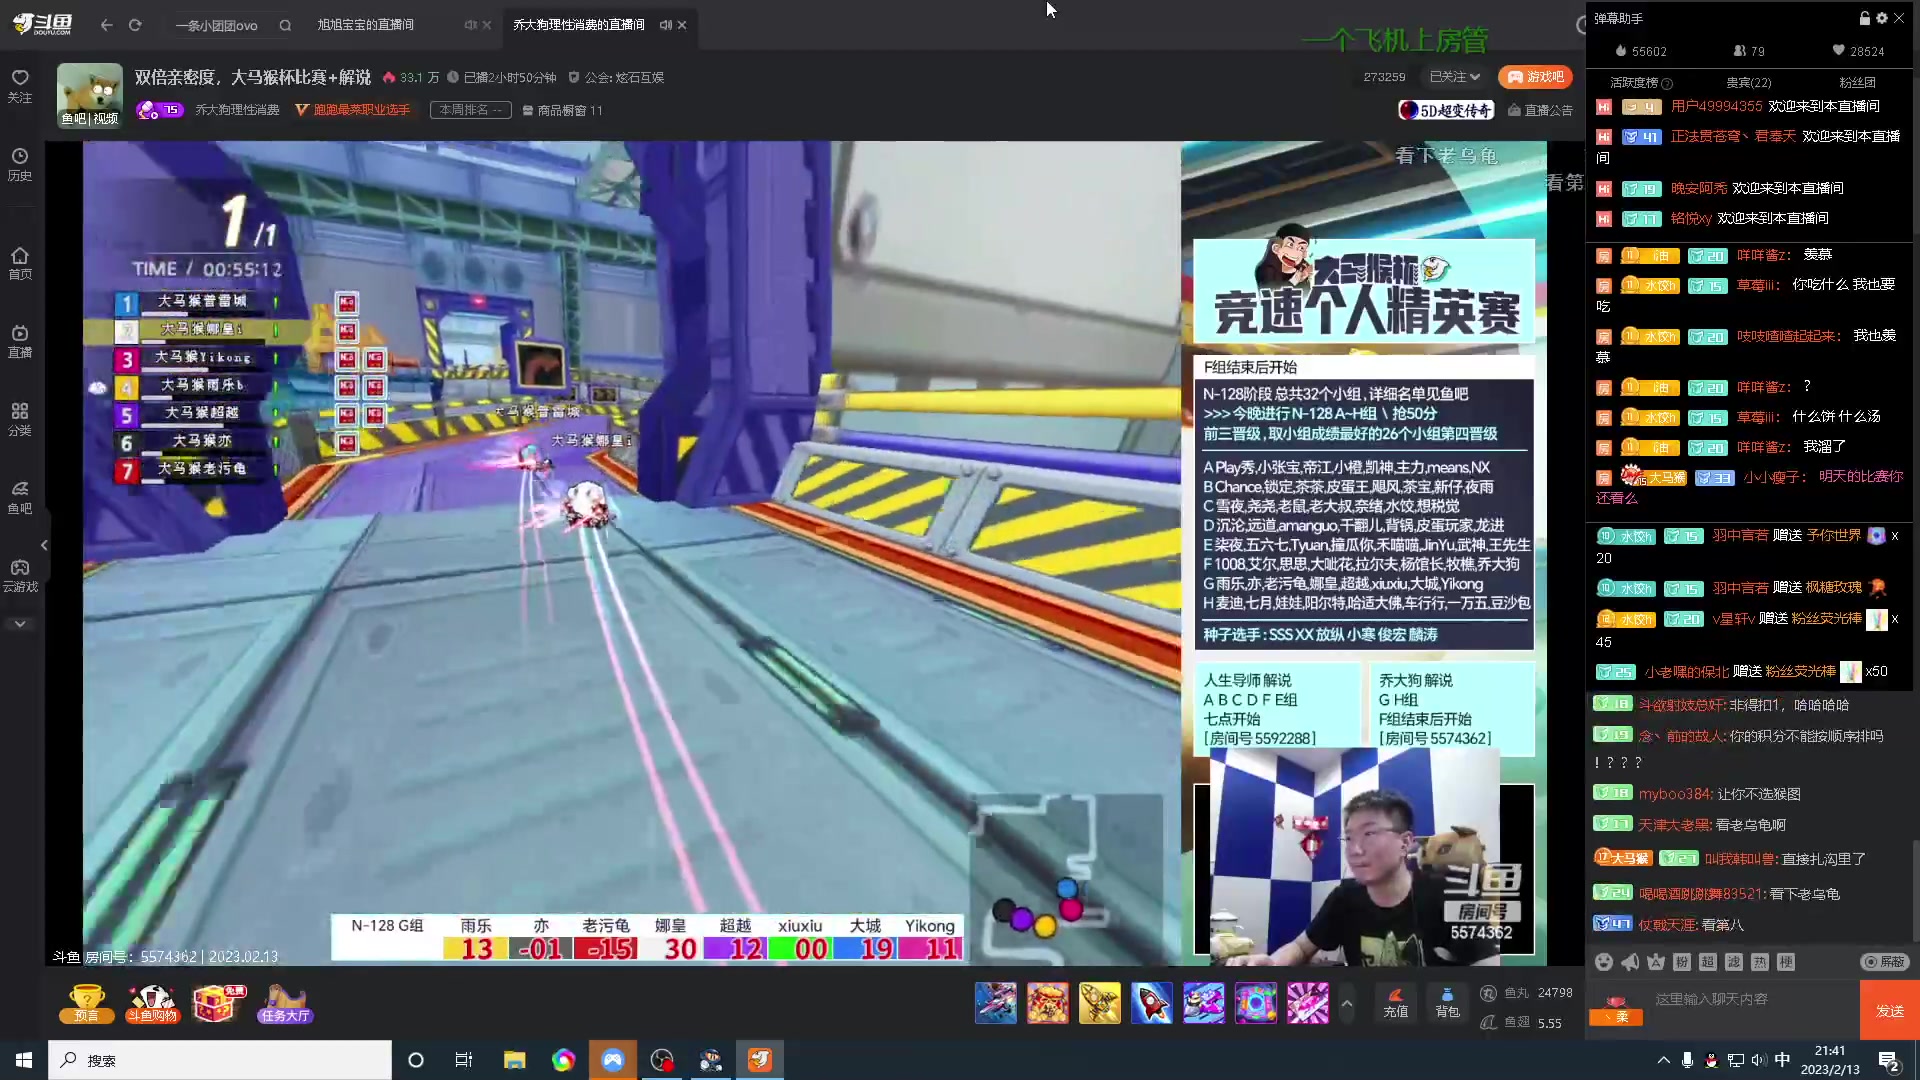This screenshot has height=1080, width=1920.
Task: Switch to the 旭旭宝宝的直播间 tab
Action: pyautogui.click(x=366, y=25)
